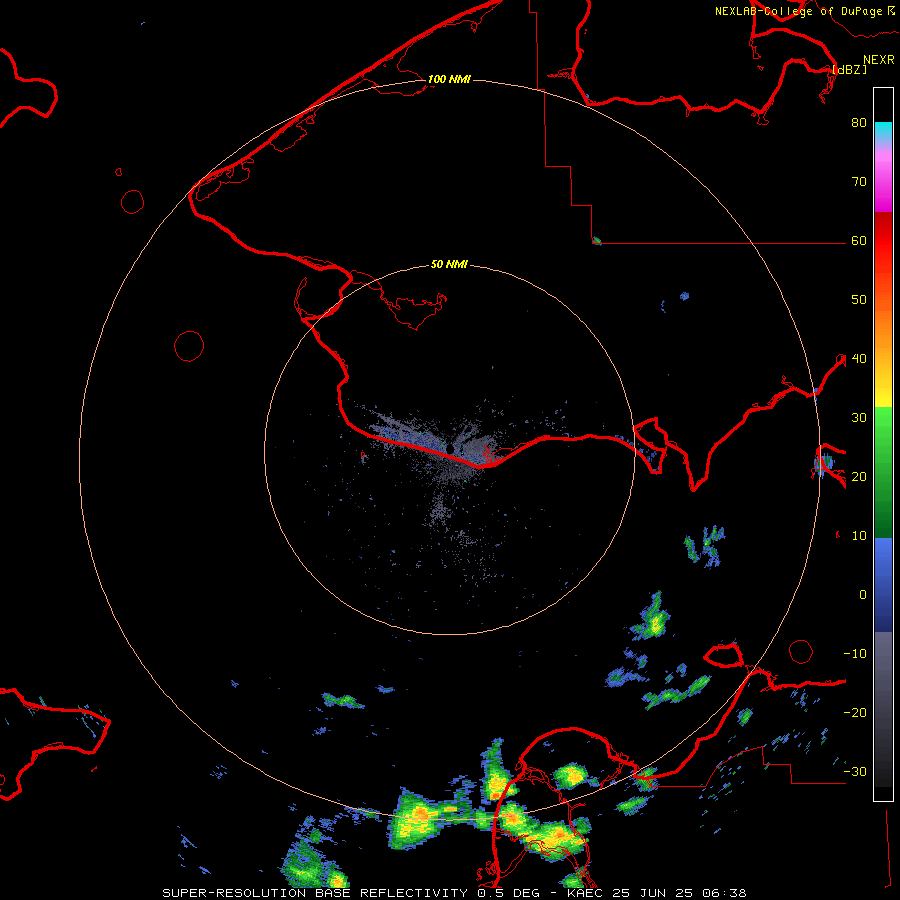
Task: Click the 70 value on the dBZ scale
Action: pos(859,181)
